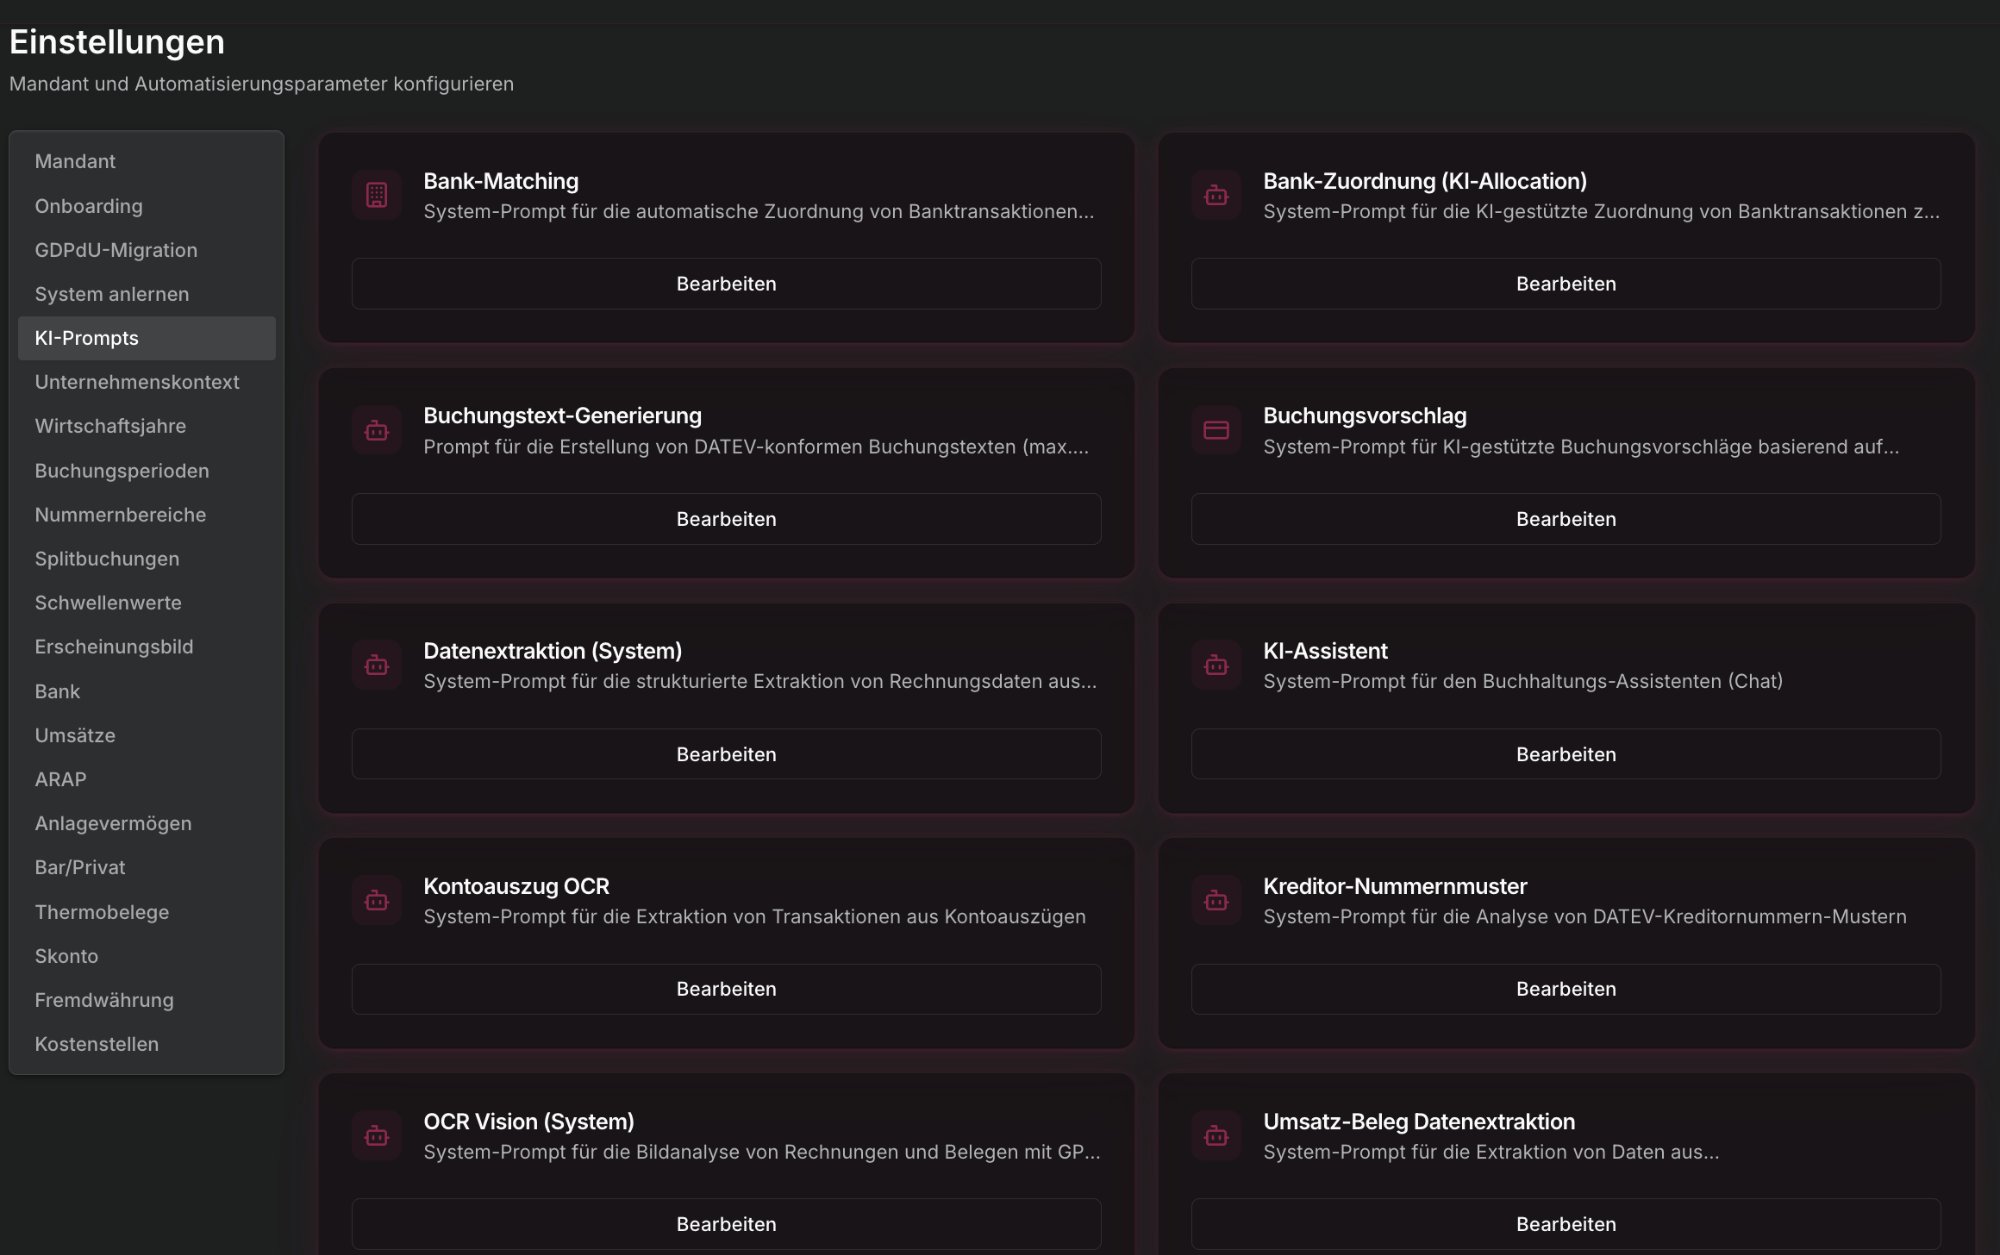Click Bearbeiten on the KI-Assistent card
This screenshot has height=1255, width=2000.
point(1565,754)
